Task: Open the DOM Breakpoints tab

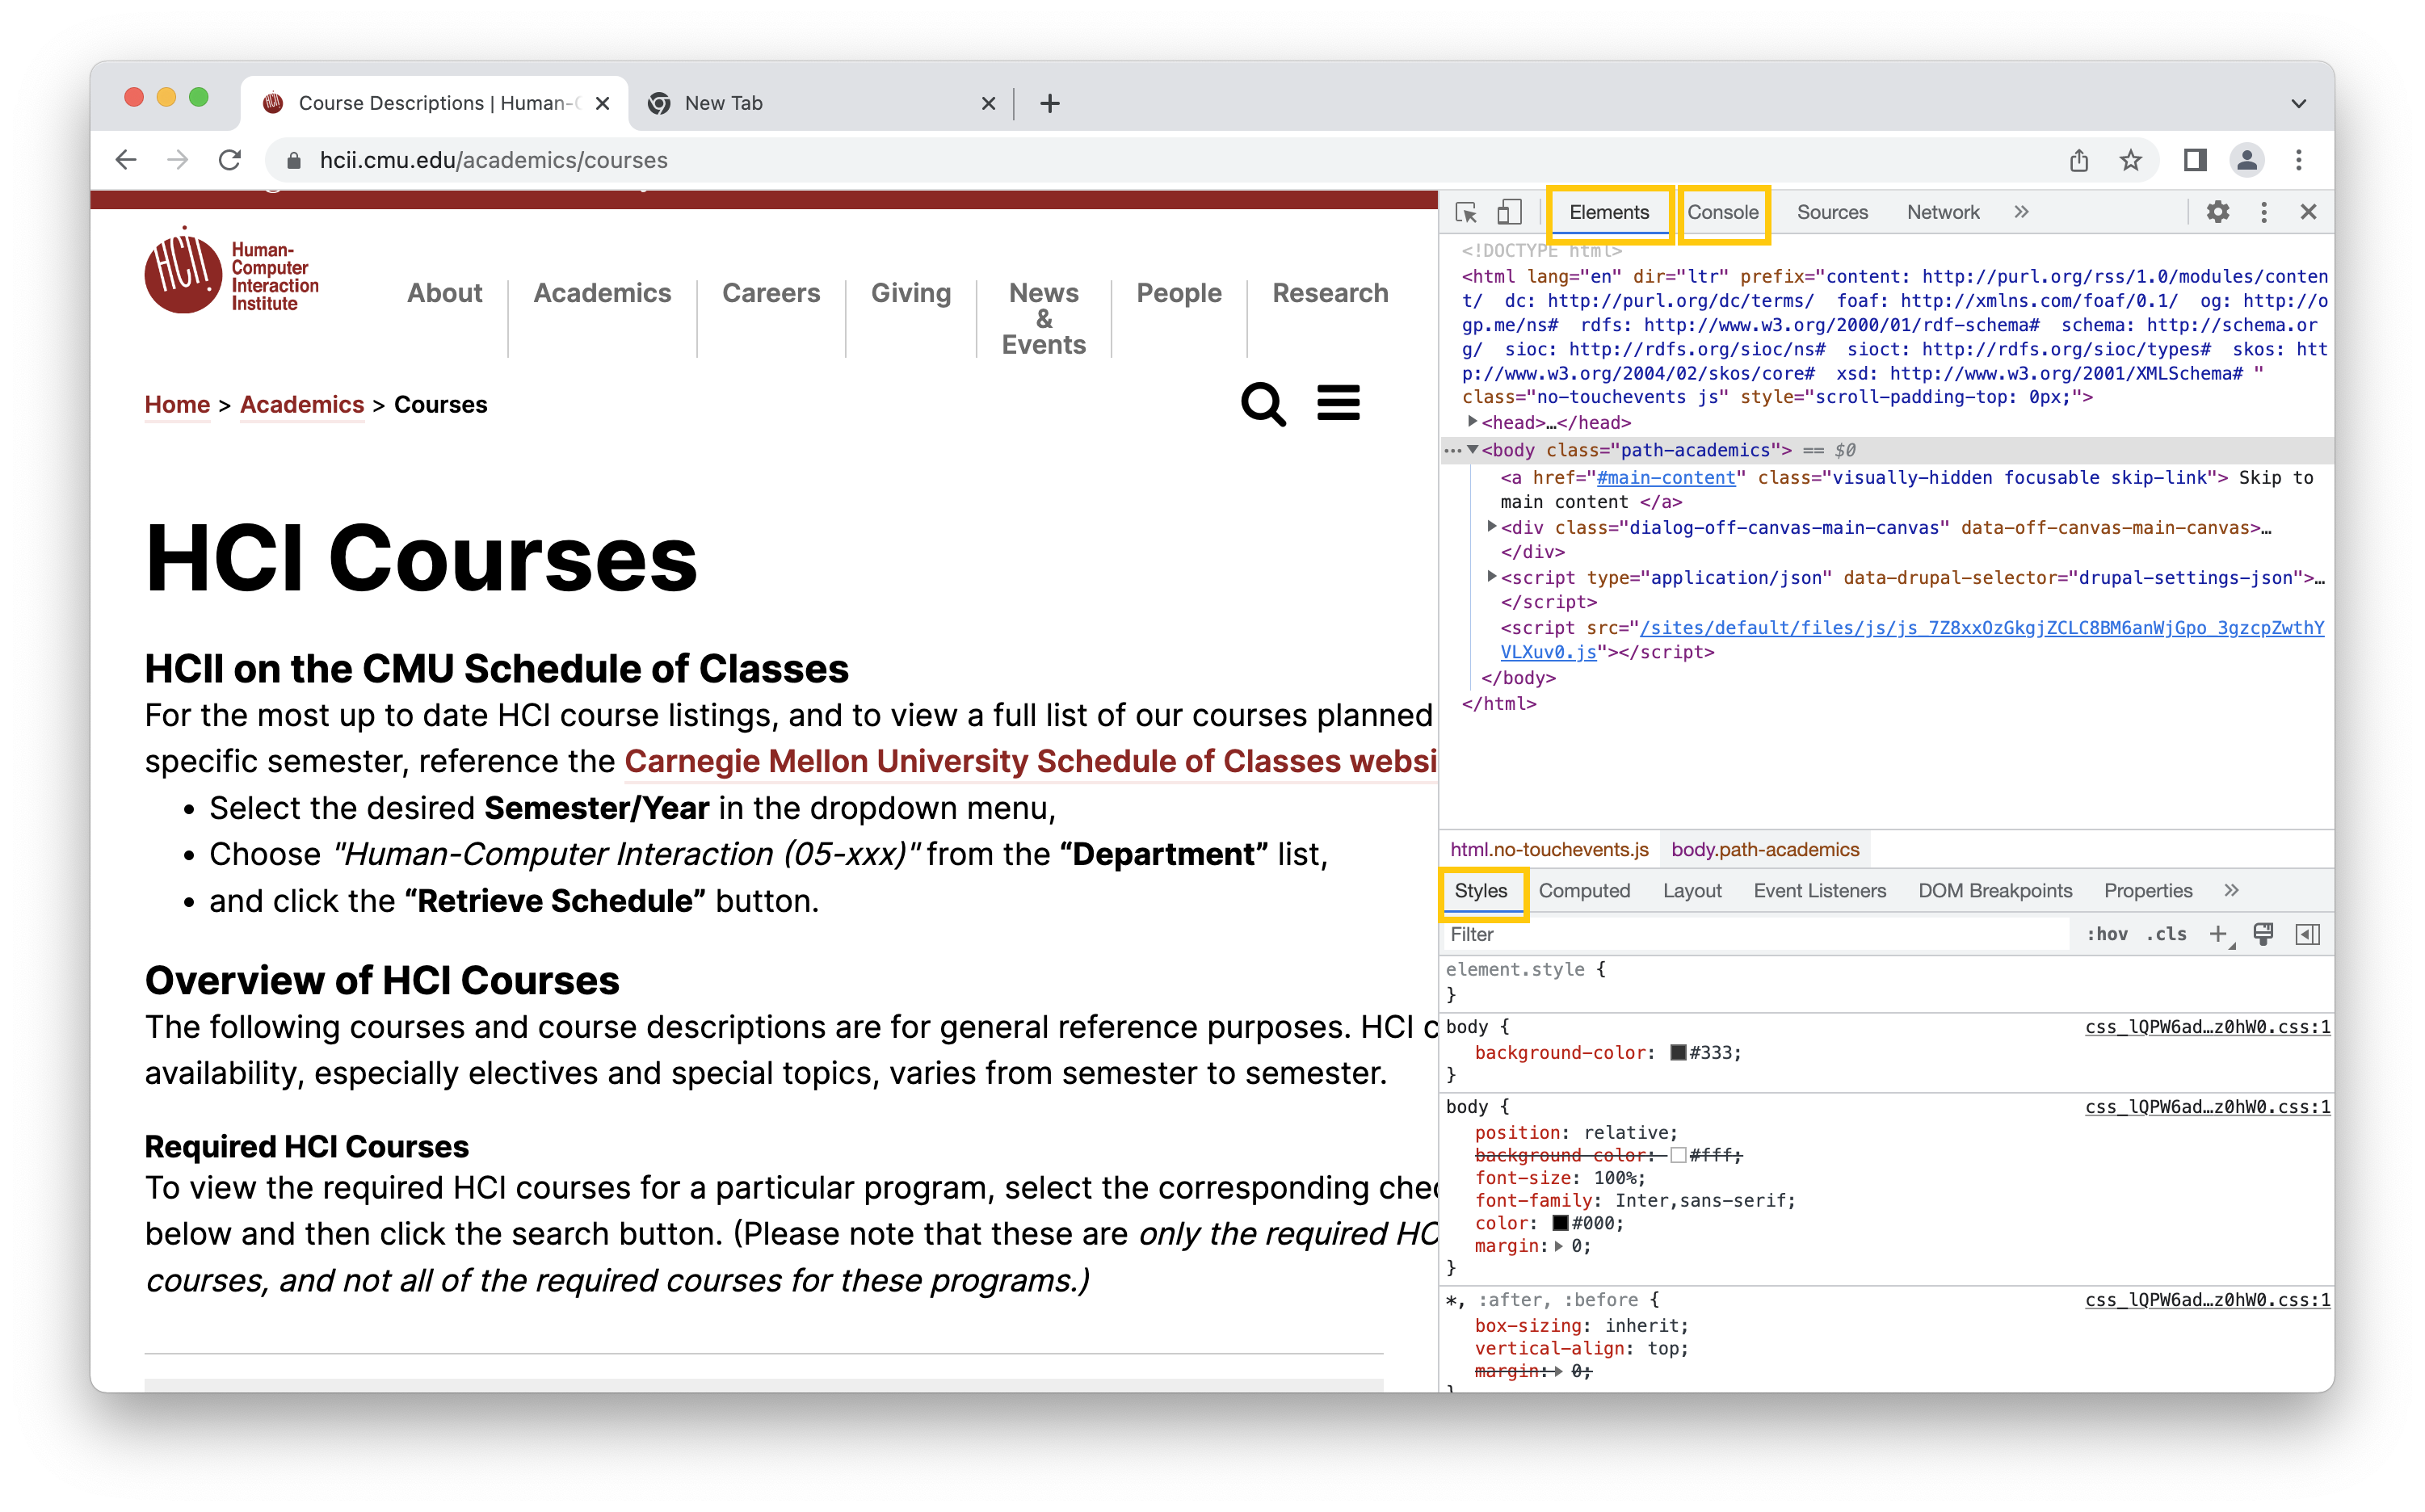Action: click(x=1994, y=891)
